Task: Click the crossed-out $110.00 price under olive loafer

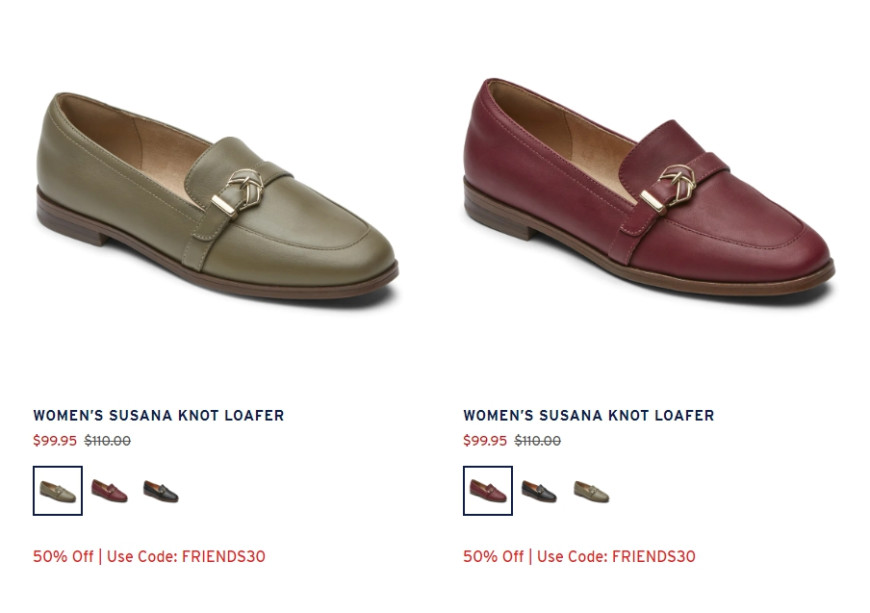Action: tap(108, 441)
